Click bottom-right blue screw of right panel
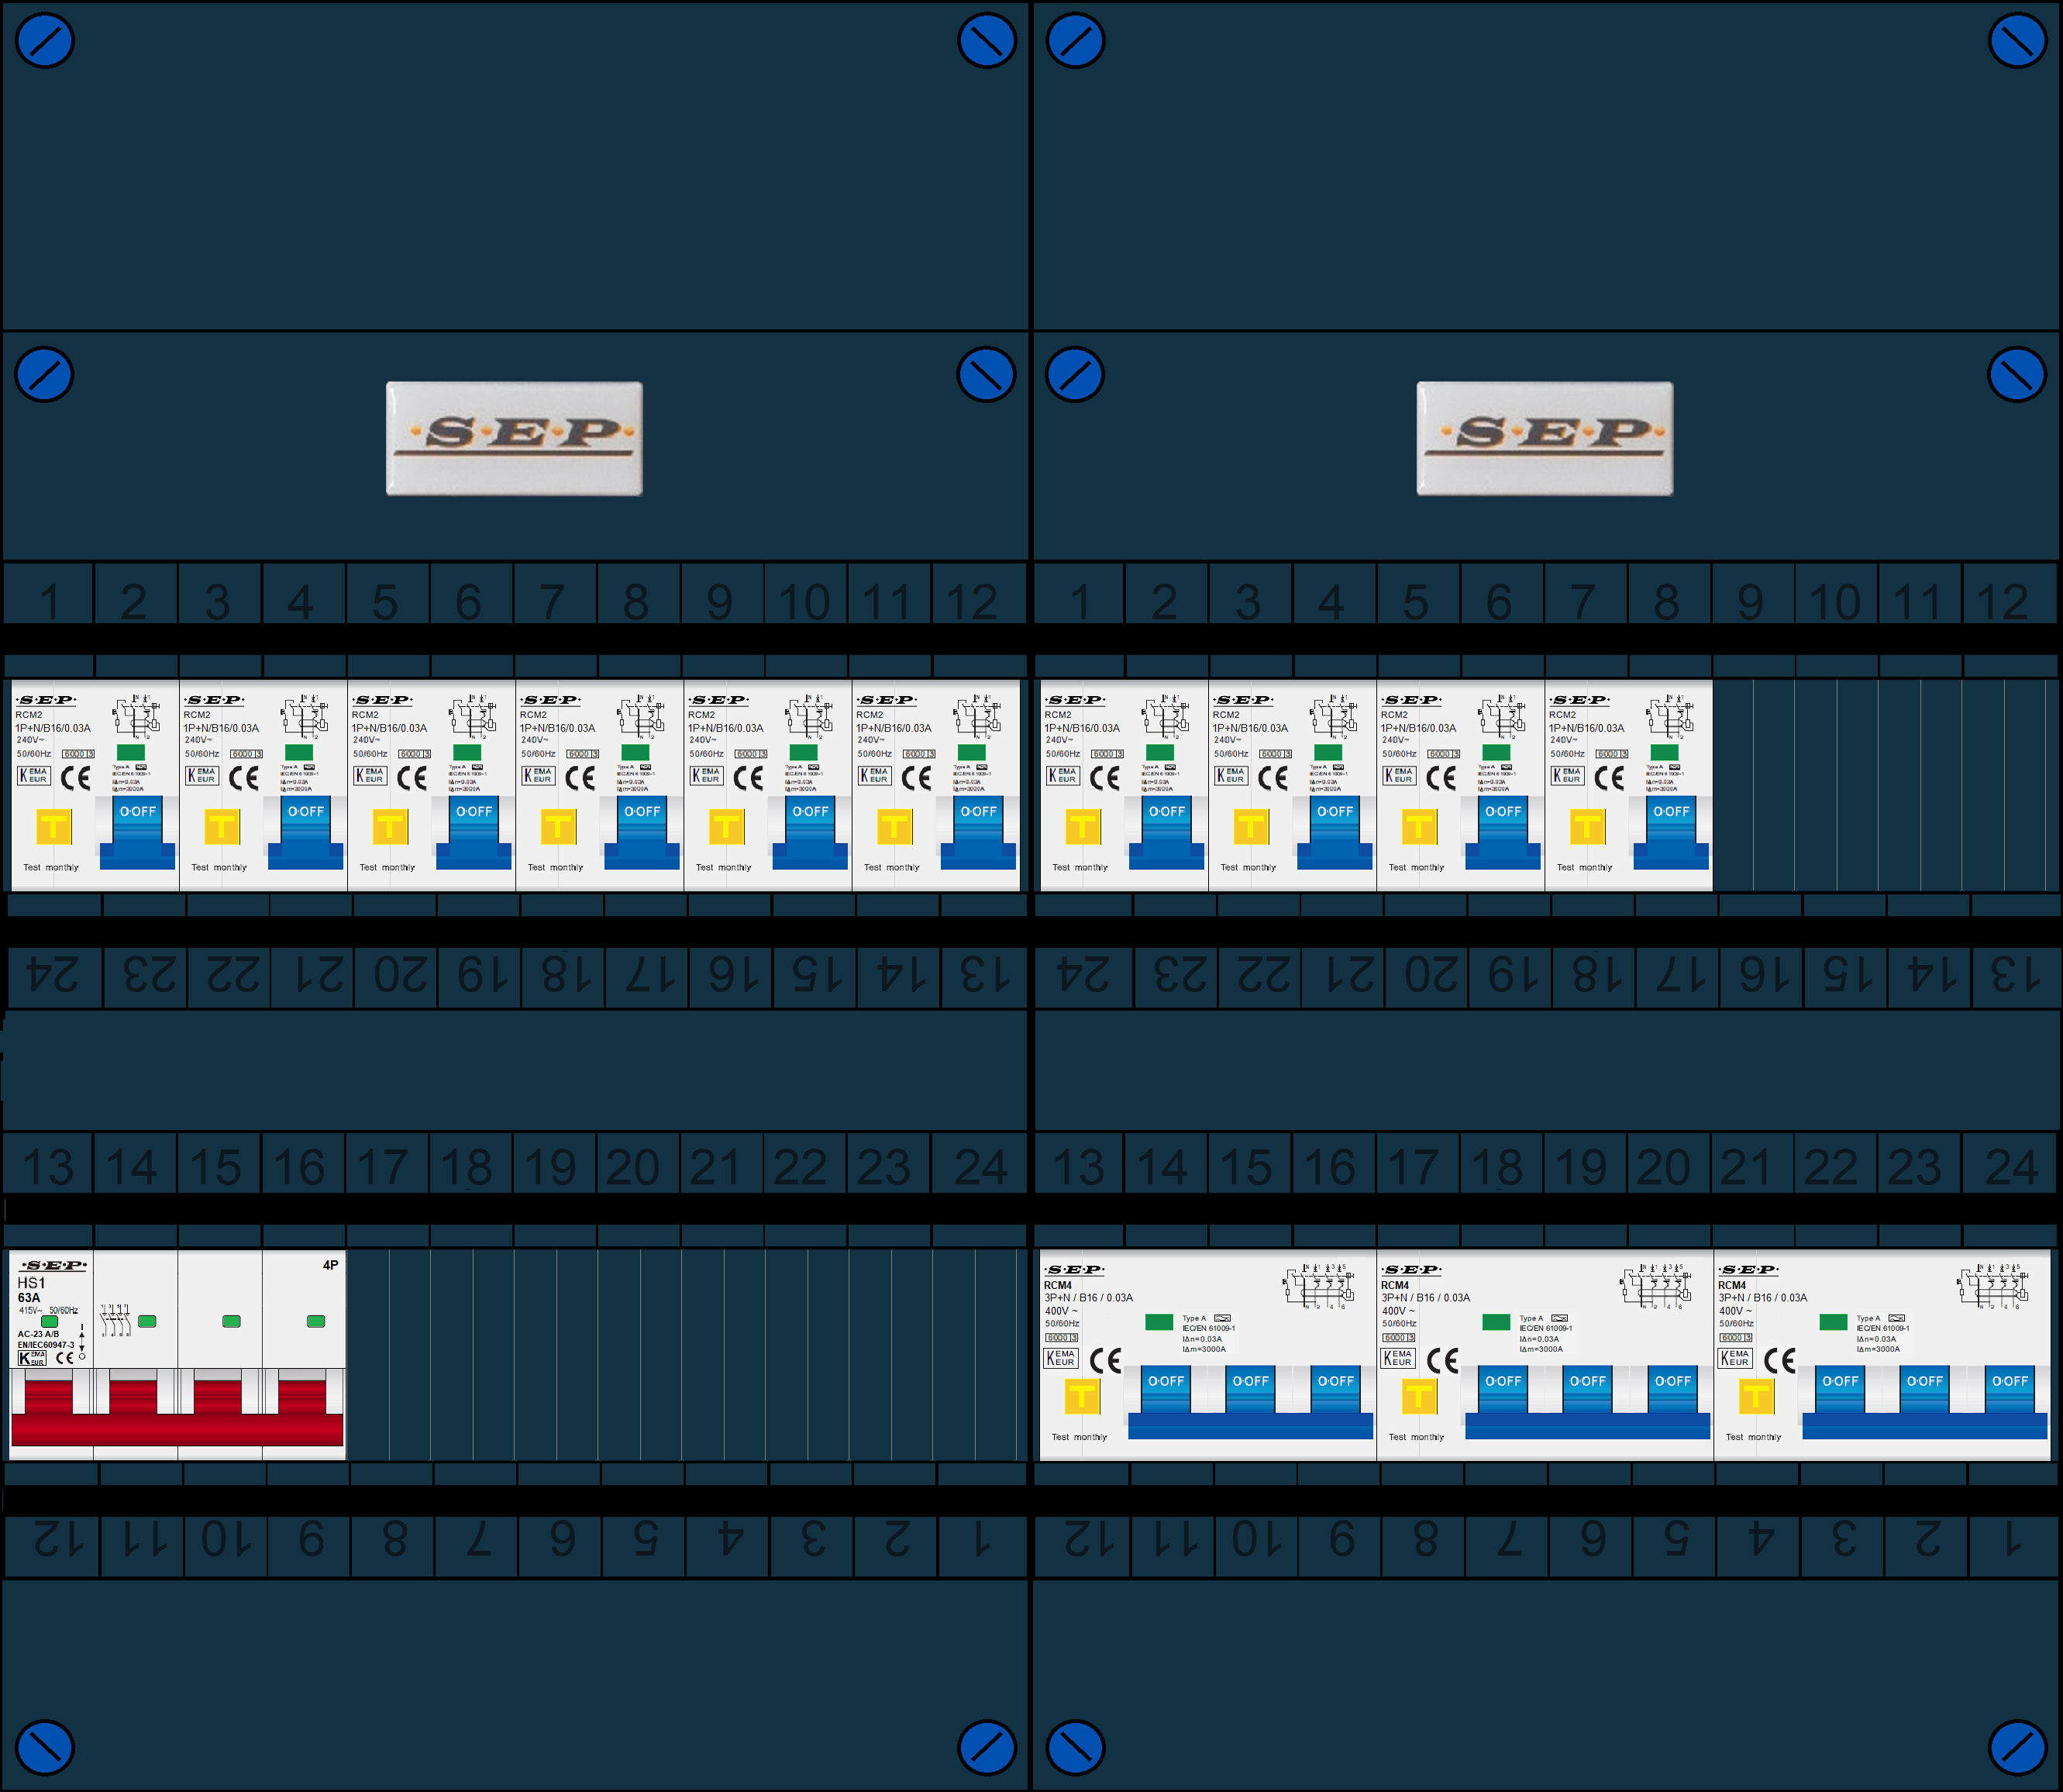This screenshot has height=1792, width=2063. (2017, 1747)
